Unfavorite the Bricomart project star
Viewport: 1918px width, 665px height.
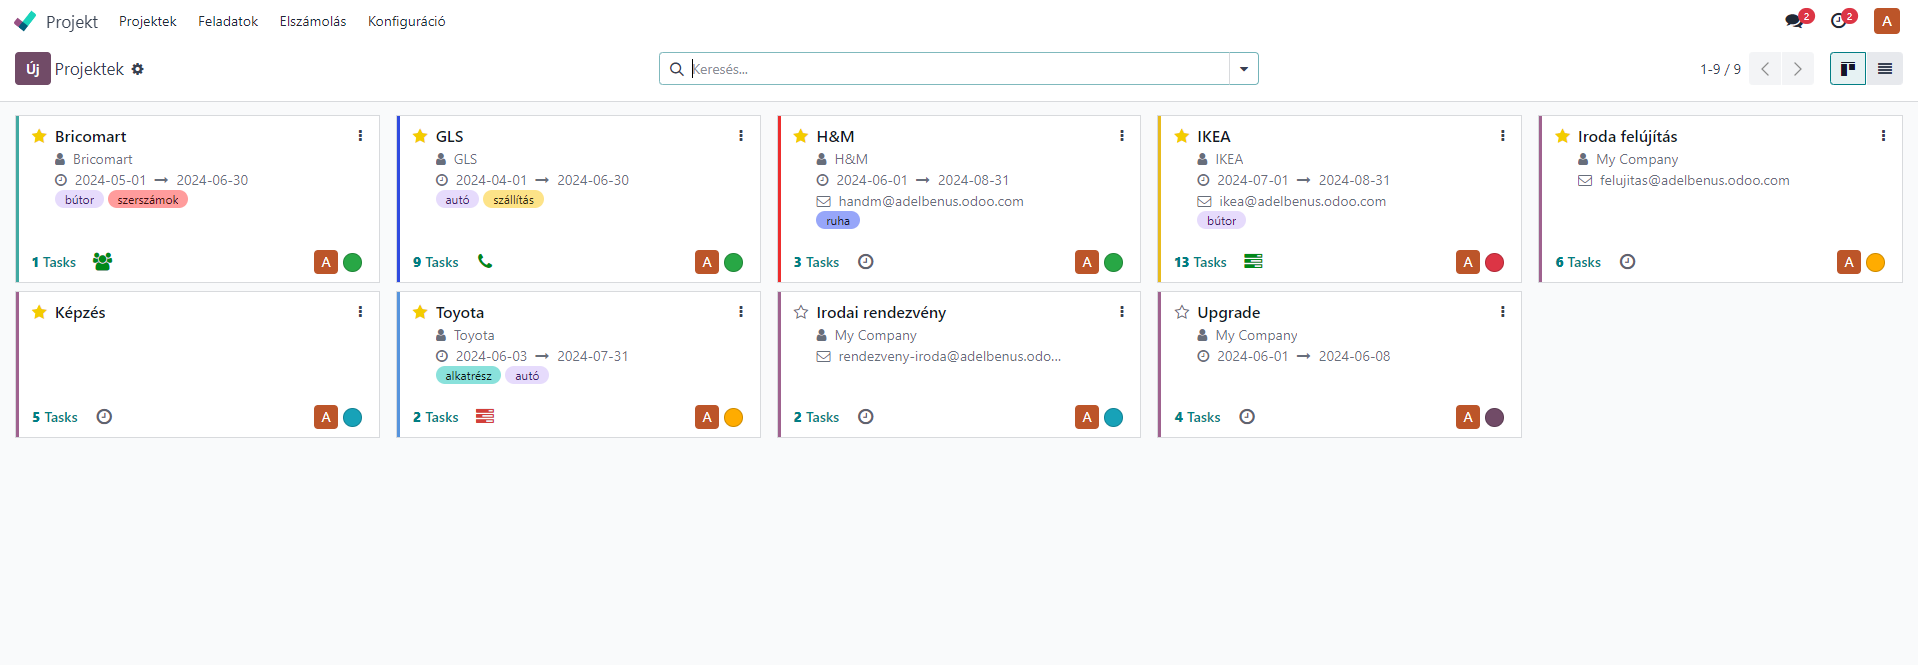[x=39, y=136]
